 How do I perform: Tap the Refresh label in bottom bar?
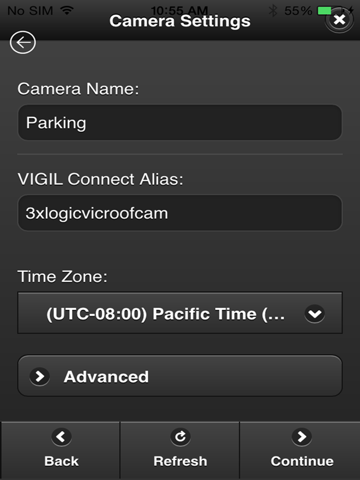coord(180,461)
